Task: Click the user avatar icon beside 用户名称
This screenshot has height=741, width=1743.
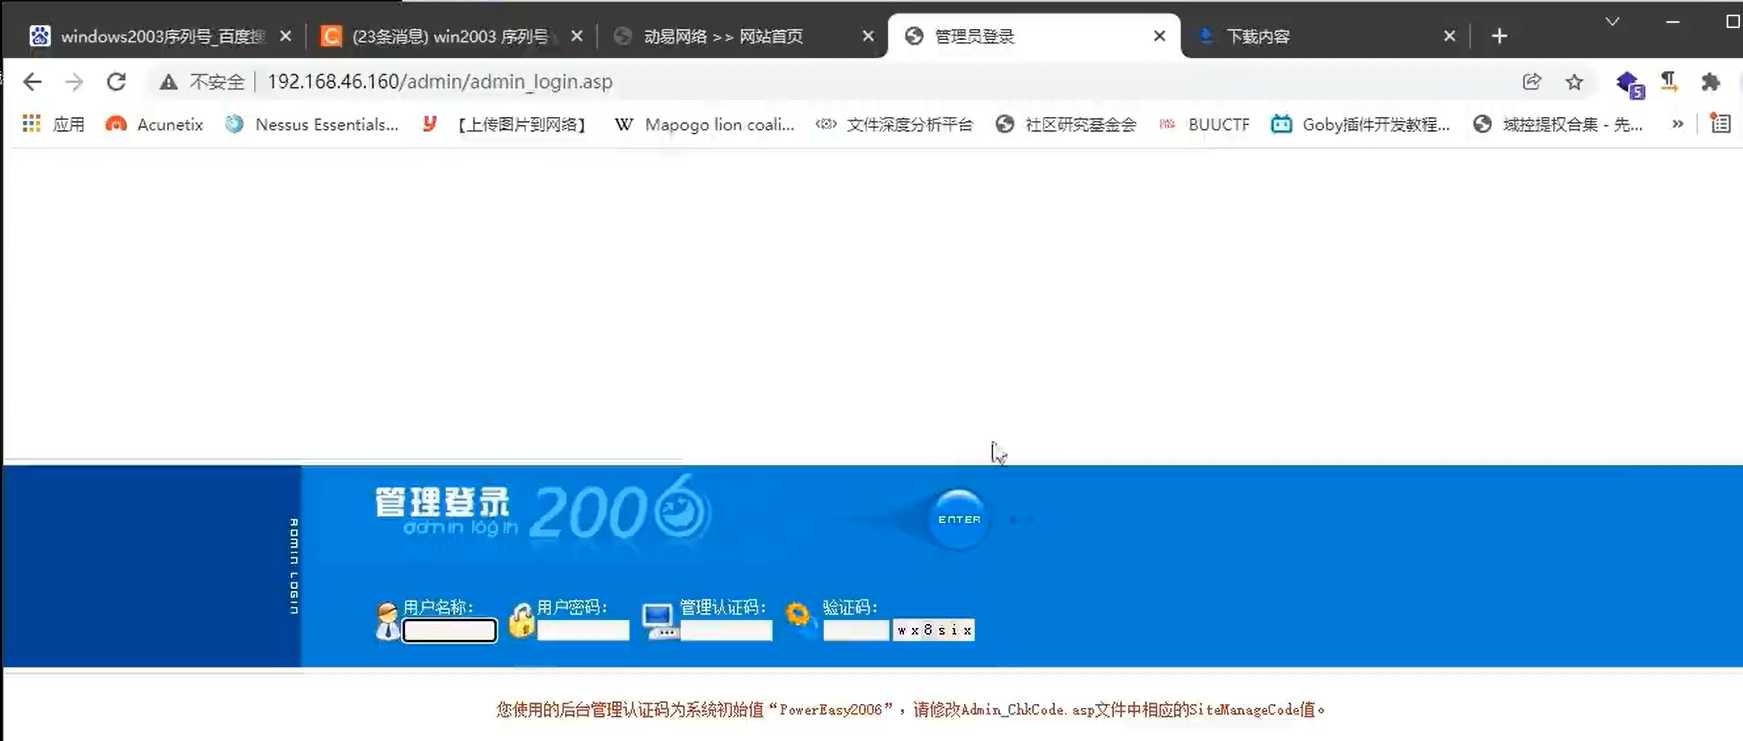Action: [387, 621]
